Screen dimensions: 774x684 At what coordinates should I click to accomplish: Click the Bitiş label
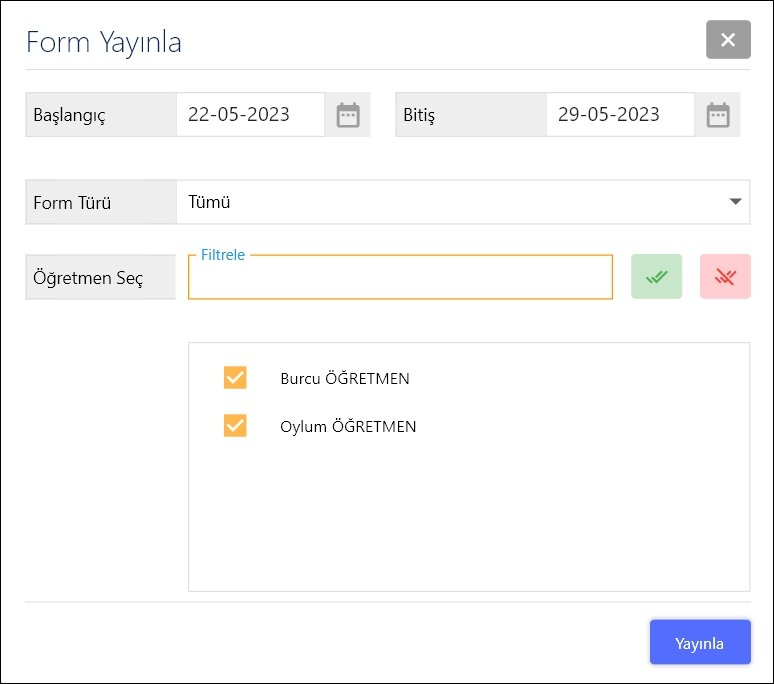coord(419,115)
